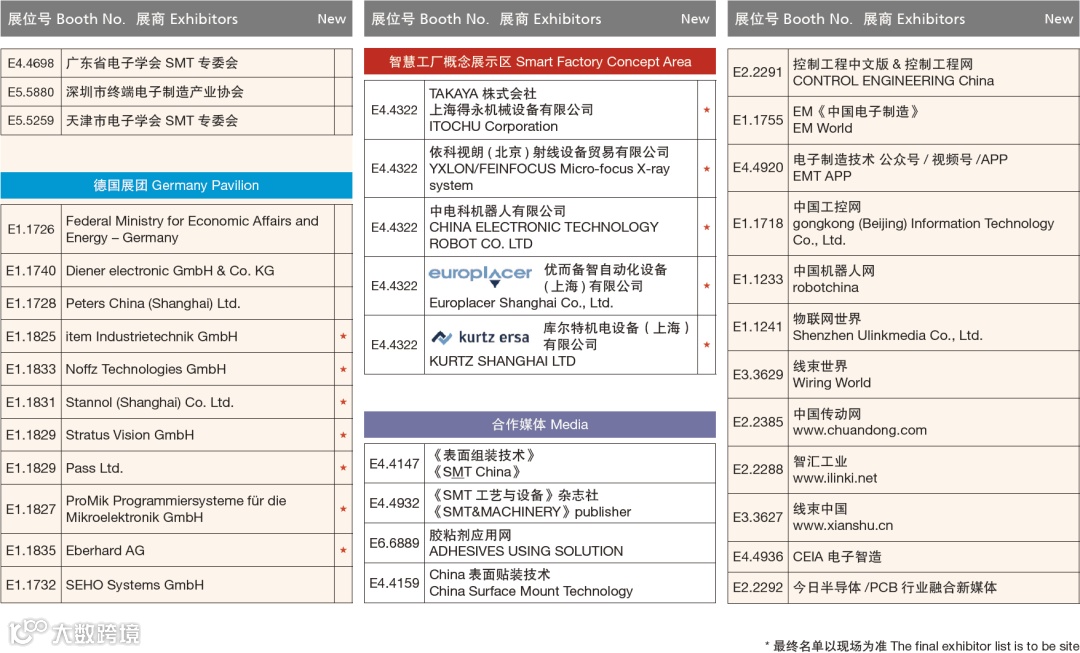This screenshot has height=653, width=1080.
Task: Click 深圳市终端电子制造产业协会
Action: tap(154, 92)
